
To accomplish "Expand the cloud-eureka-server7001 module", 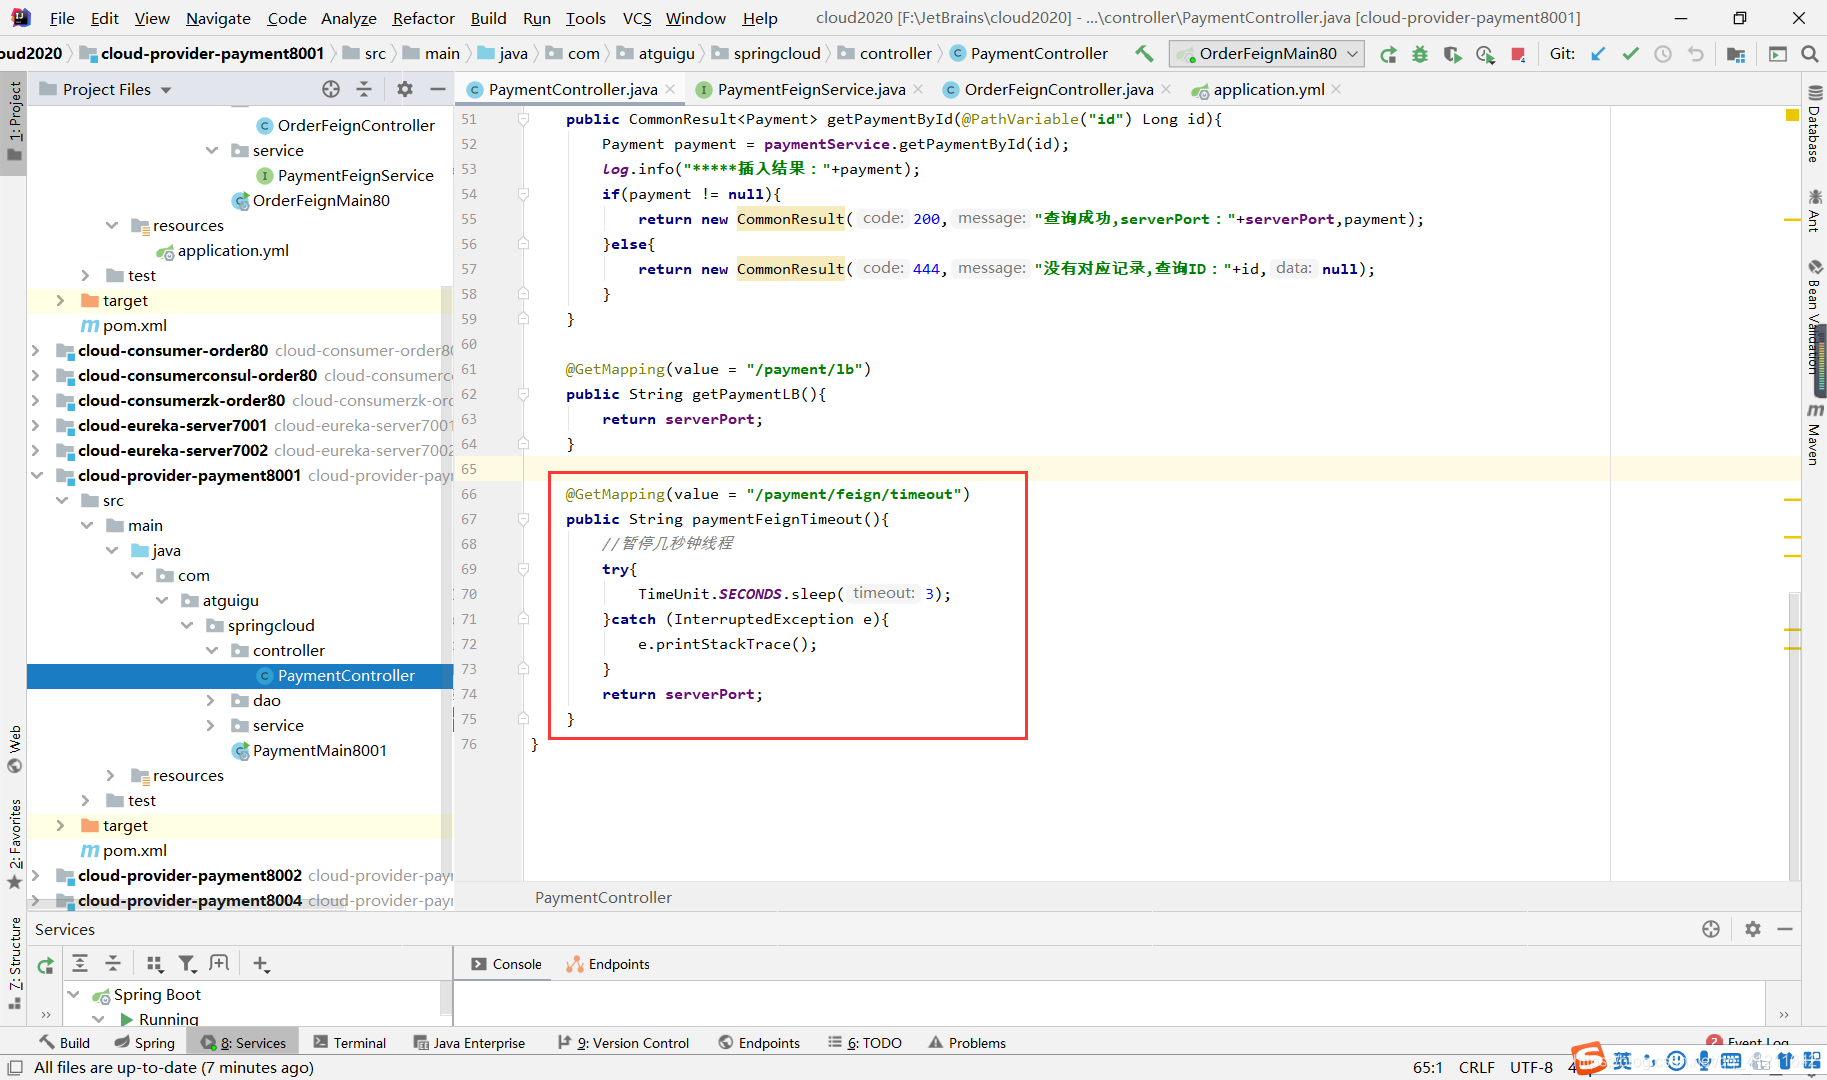I will click(x=36, y=425).
